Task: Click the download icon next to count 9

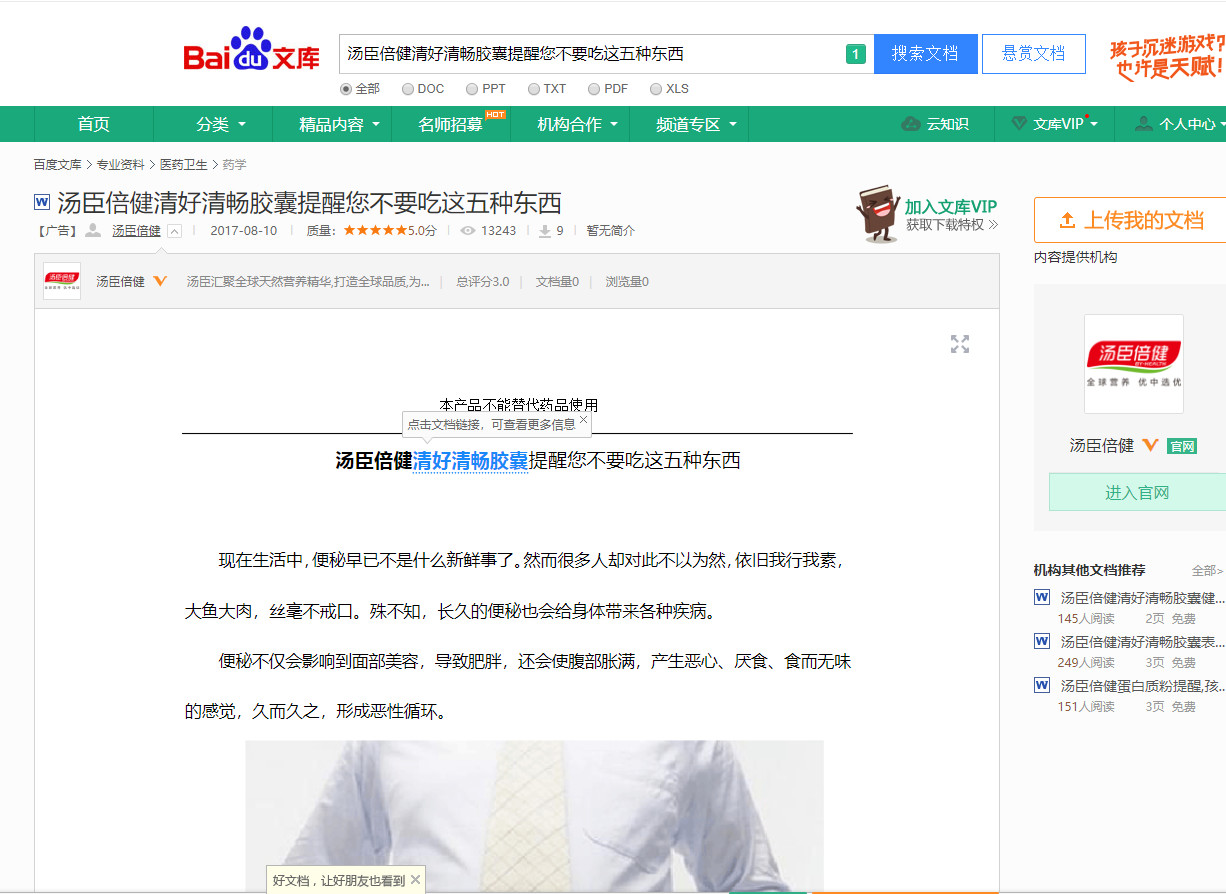Action: (x=544, y=229)
